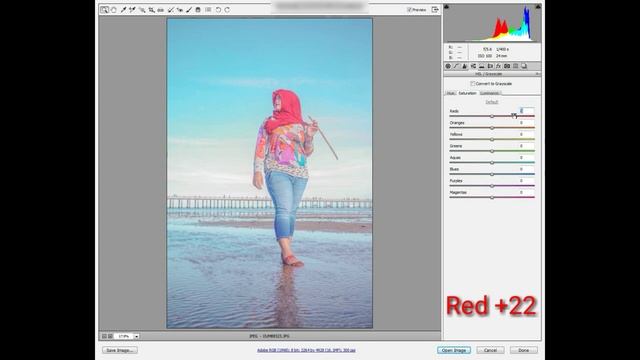The height and width of the screenshot is (360, 640).
Task: Select the Hand tool
Action: tap(113, 9)
